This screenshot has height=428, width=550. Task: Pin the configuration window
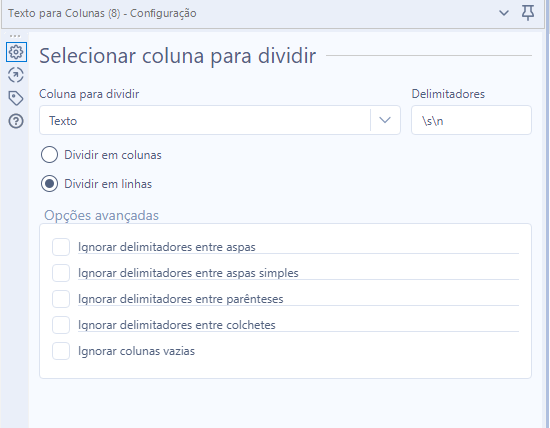(x=528, y=13)
